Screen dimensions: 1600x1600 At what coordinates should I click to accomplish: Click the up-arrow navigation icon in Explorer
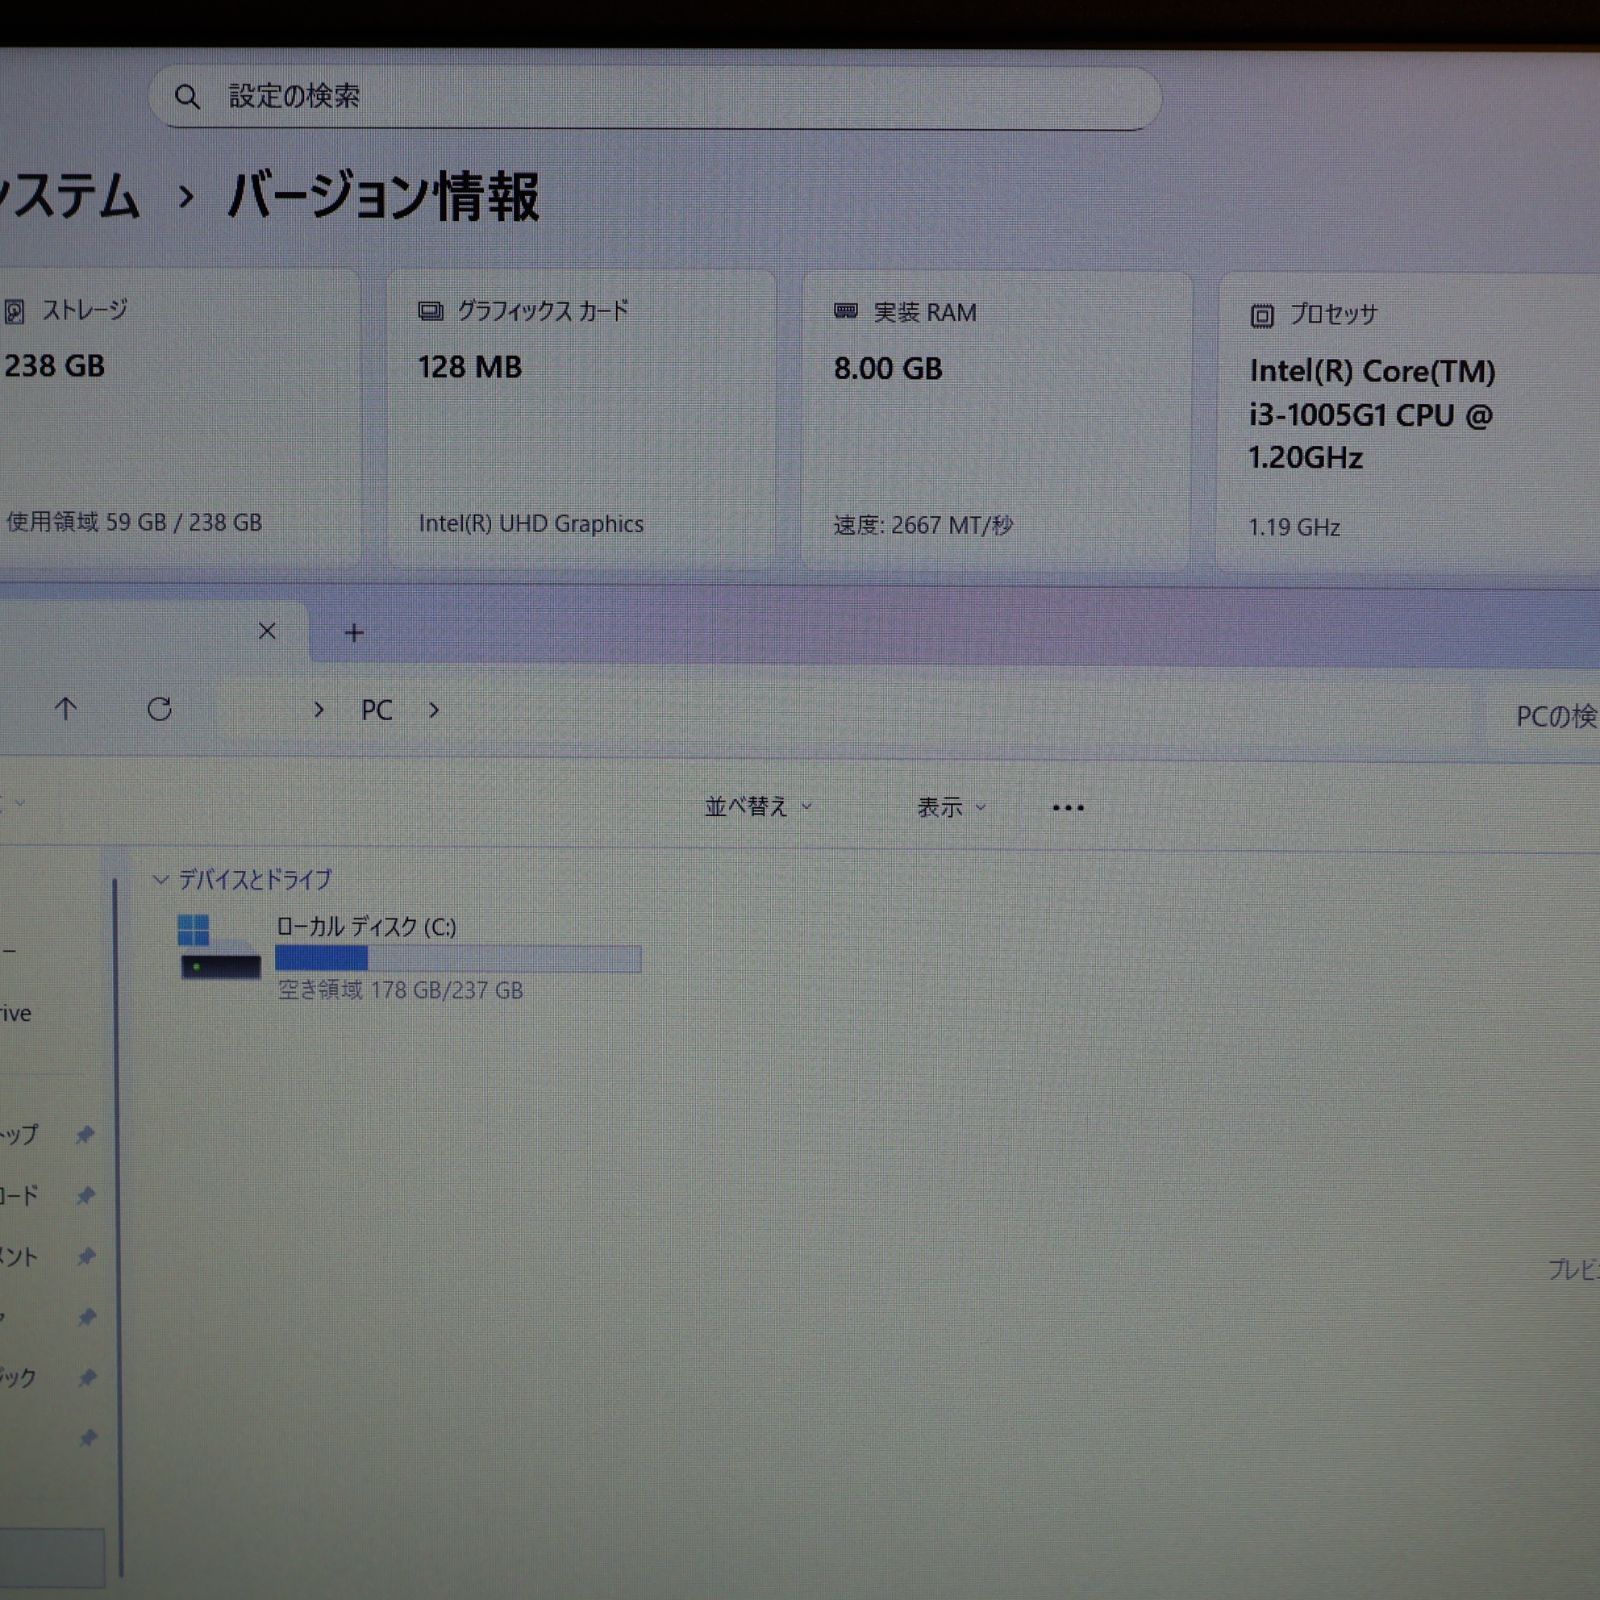(66, 710)
